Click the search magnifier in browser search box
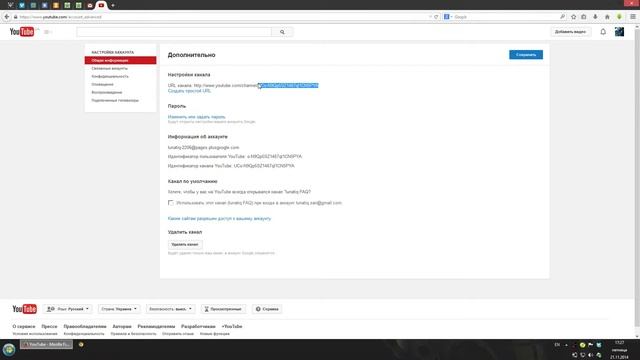The image size is (640, 360). point(562,17)
